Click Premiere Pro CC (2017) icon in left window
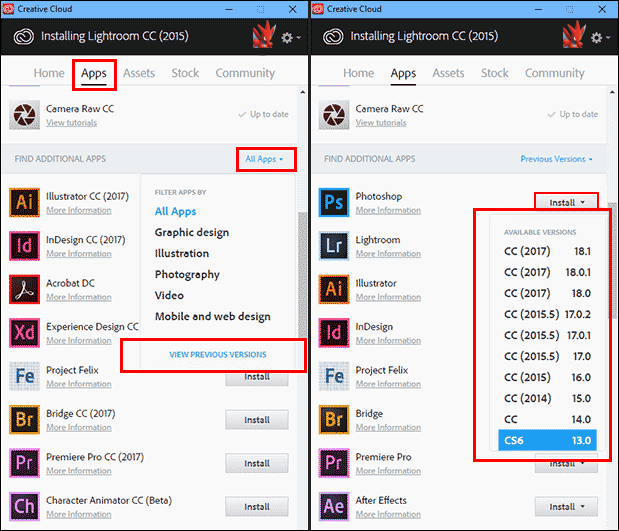619x531 pixels. [x=24, y=463]
